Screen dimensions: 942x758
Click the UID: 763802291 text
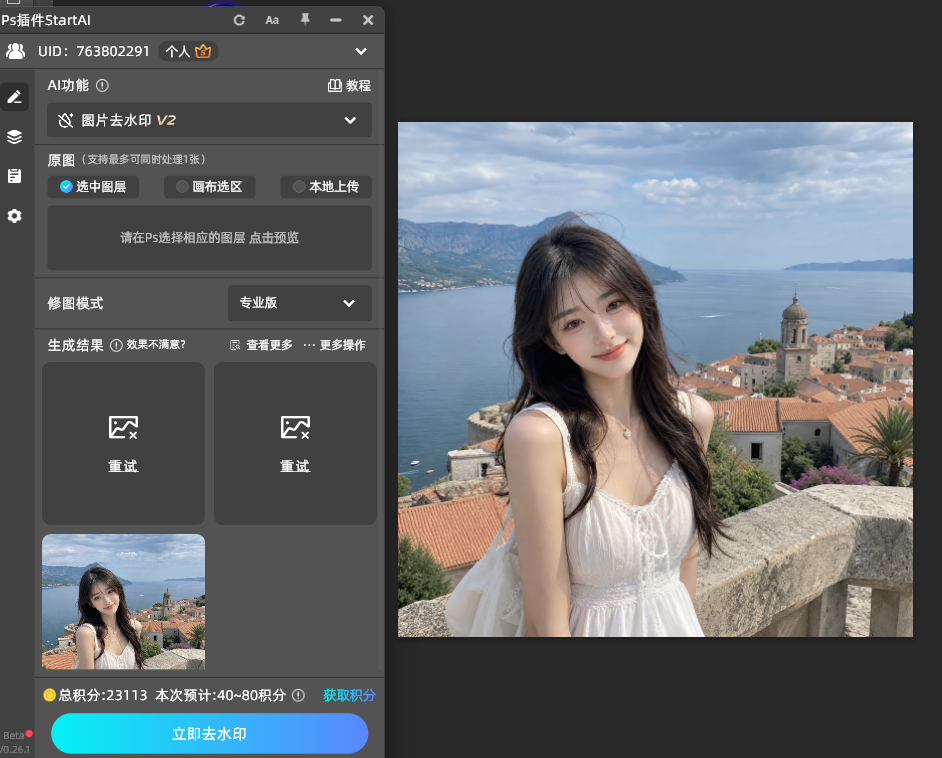point(94,51)
